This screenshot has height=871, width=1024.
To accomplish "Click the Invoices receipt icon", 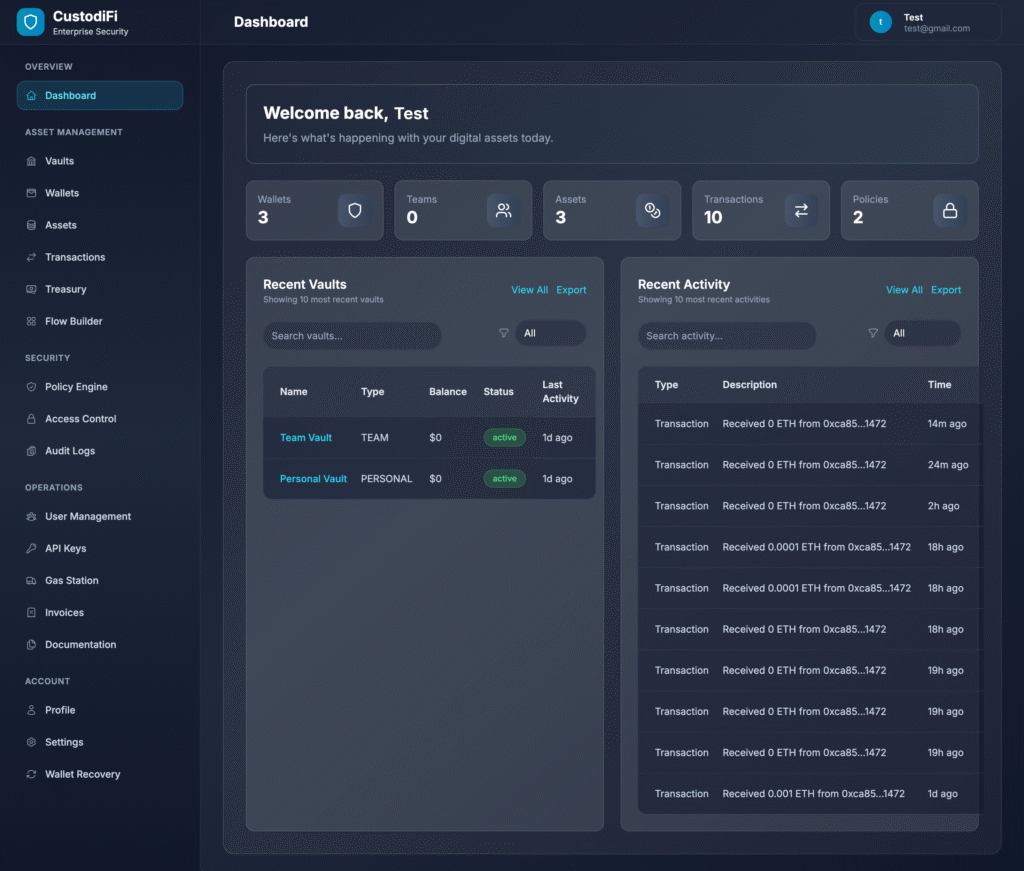I will [31, 612].
